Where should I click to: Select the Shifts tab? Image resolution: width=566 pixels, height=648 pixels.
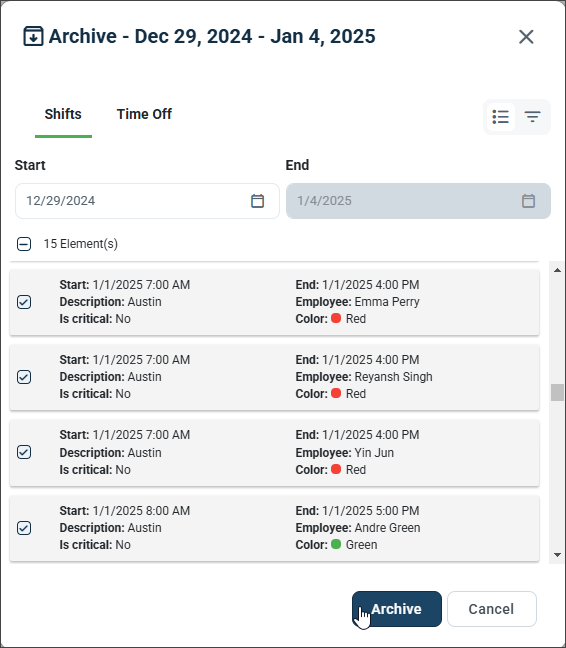[x=63, y=114]
